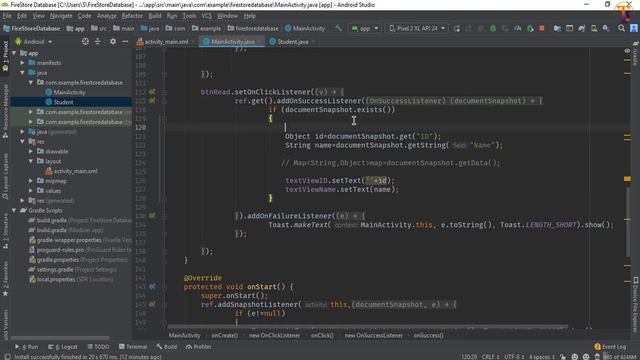Click the scroll-from-source target icon
This screenshot has height=360, width=640.
[85, 42]
